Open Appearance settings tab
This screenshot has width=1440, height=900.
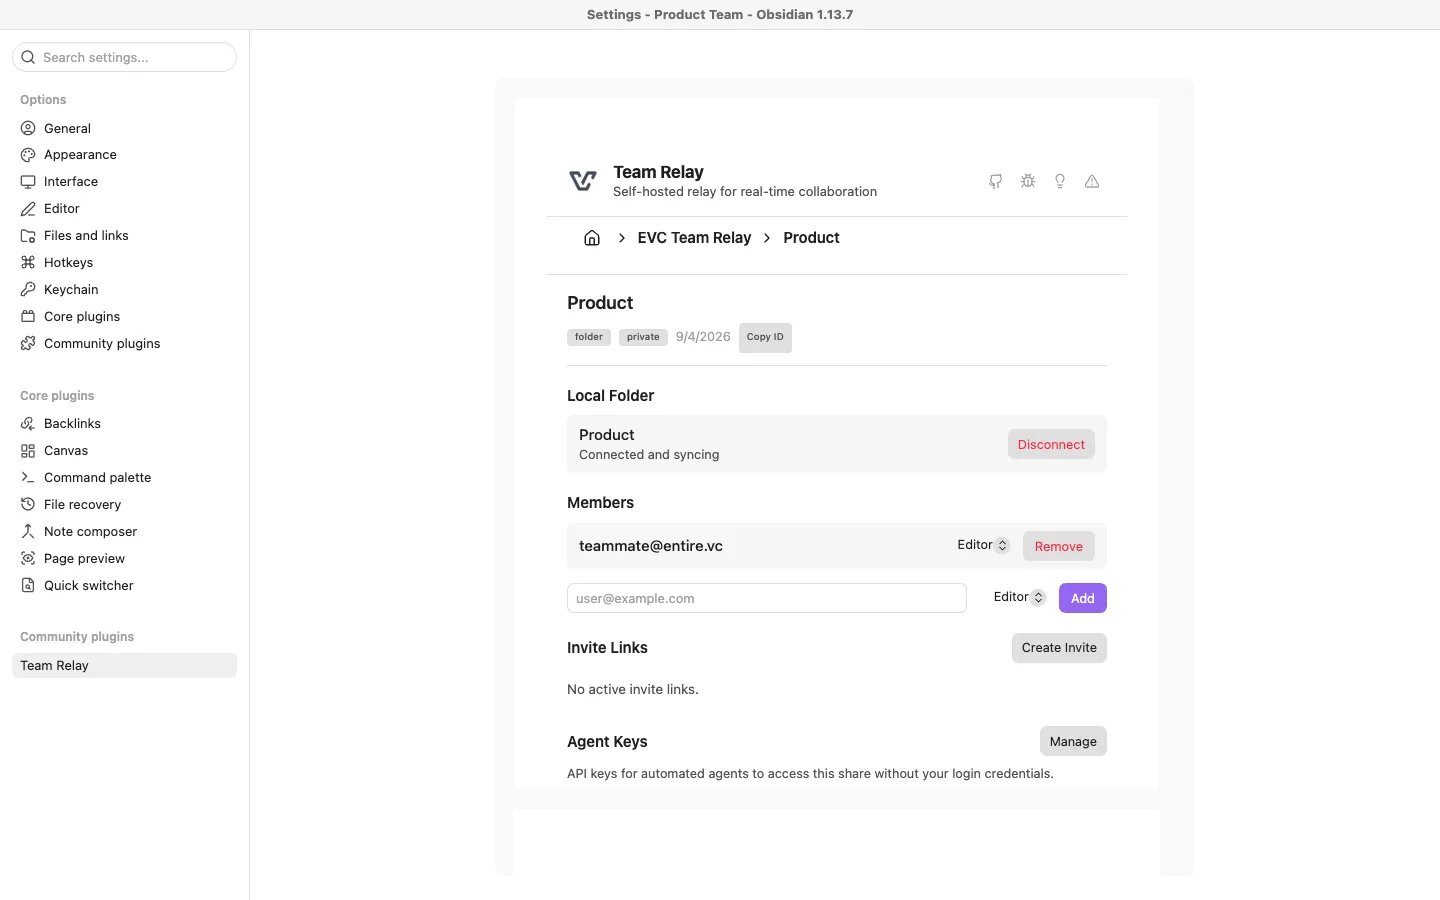click(x=124, y=155)
